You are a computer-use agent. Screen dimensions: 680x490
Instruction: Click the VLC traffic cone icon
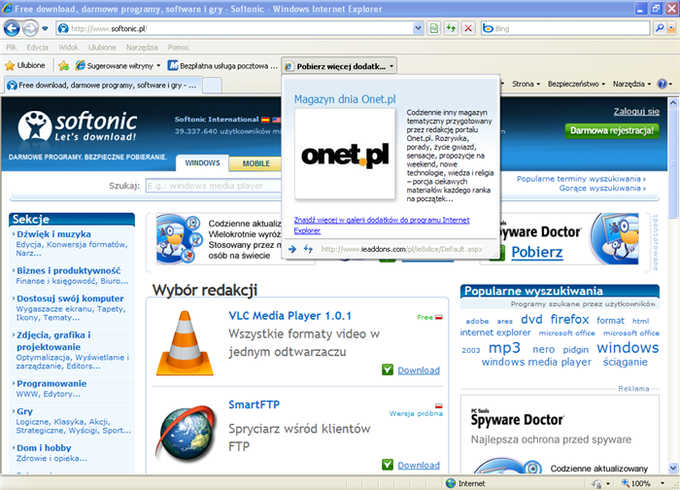[185, 343]
